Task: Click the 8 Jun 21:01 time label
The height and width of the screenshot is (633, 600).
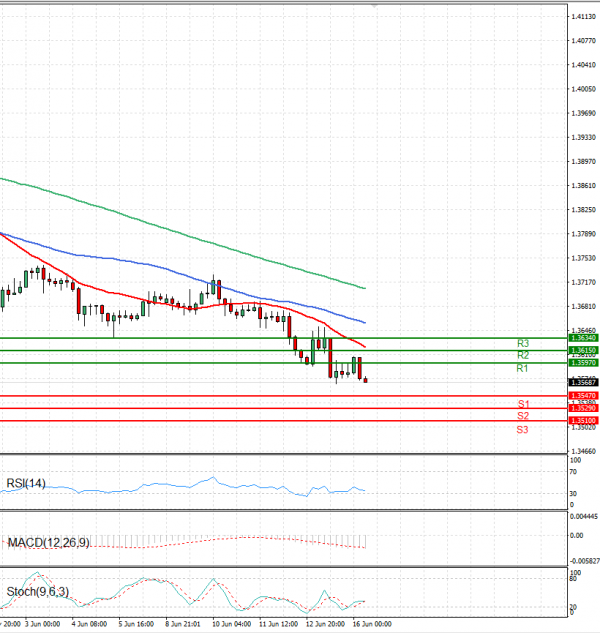Action: tap(181, 624)
